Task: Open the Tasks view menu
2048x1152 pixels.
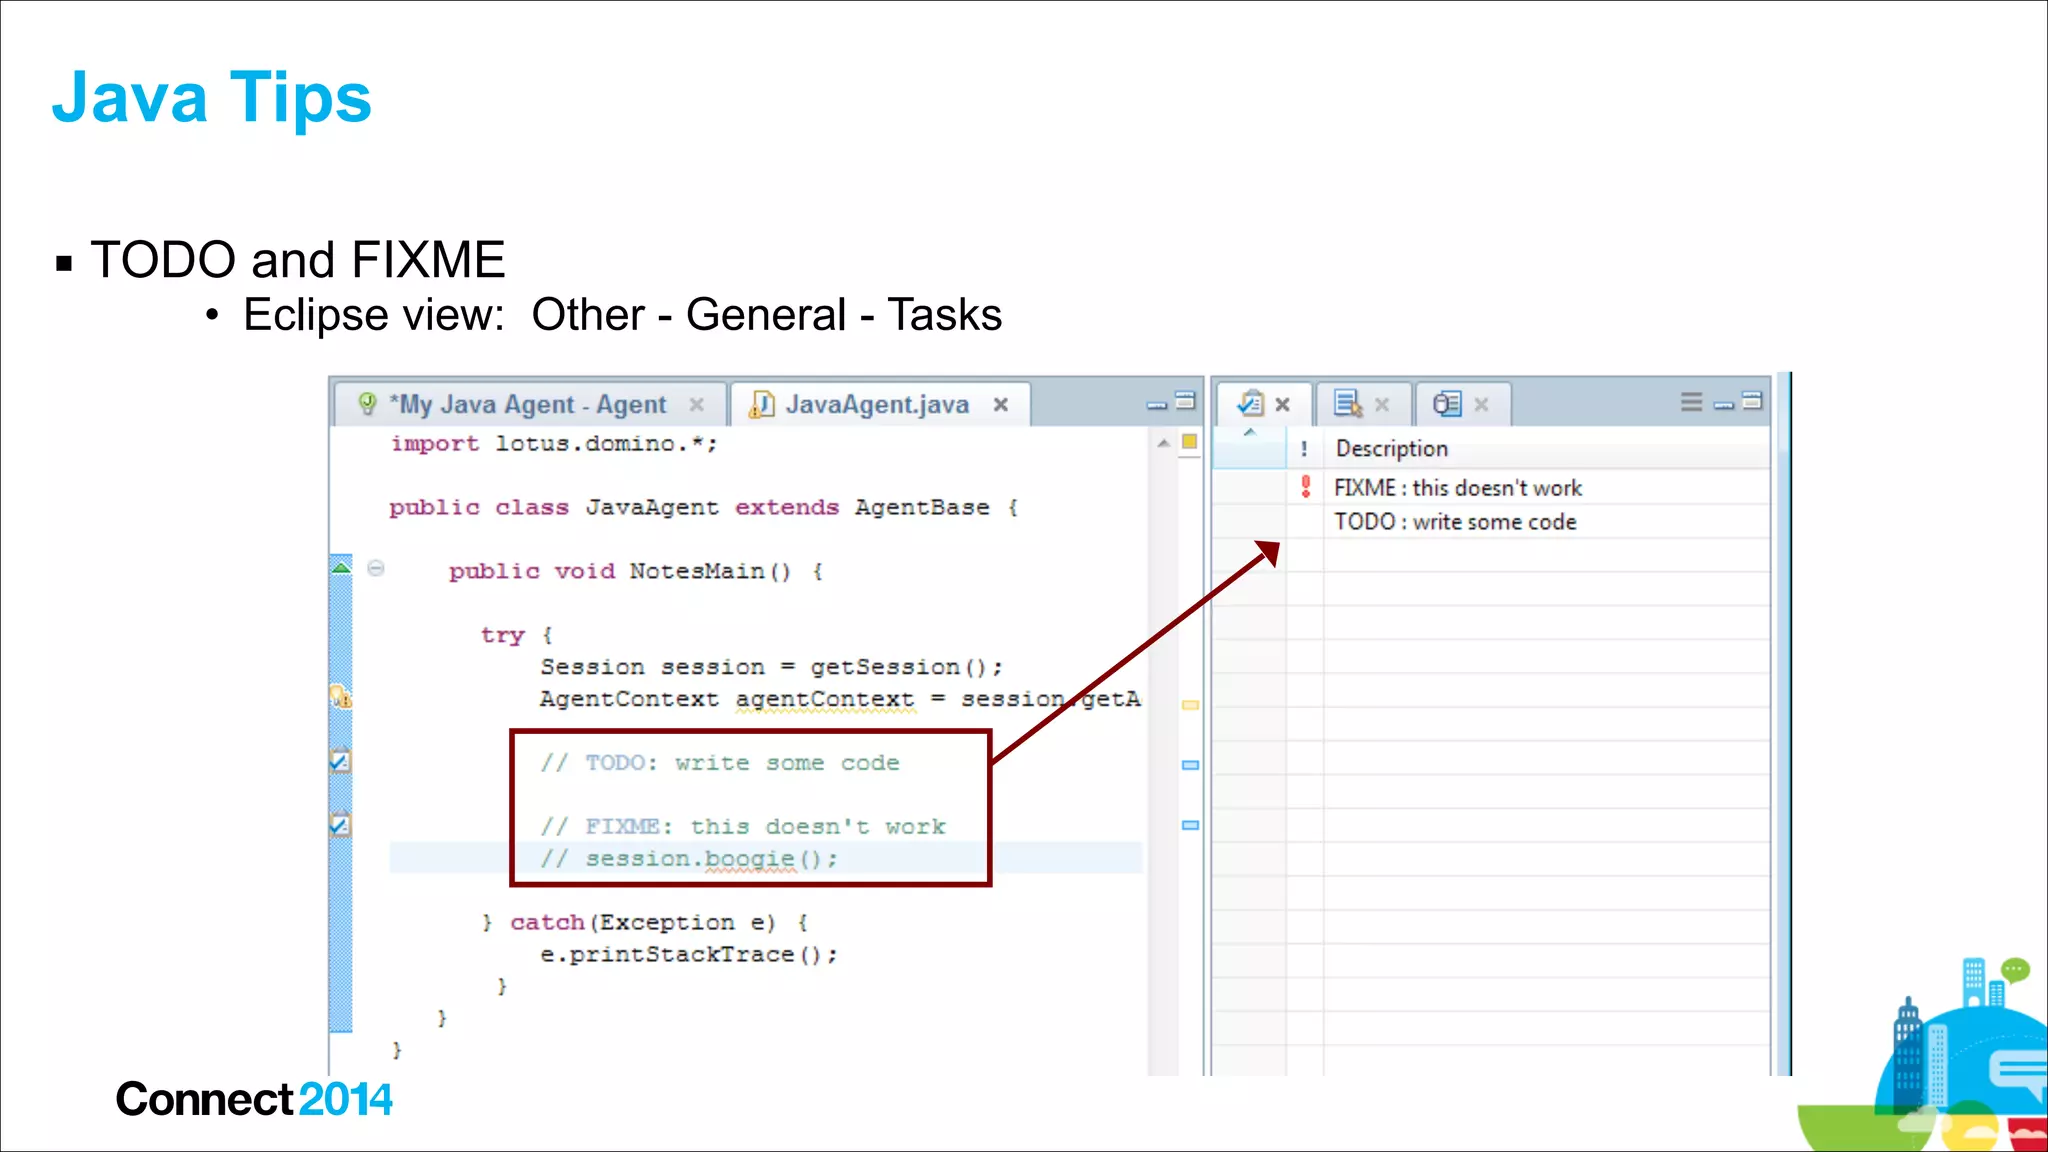Action: click(1691, 402)
